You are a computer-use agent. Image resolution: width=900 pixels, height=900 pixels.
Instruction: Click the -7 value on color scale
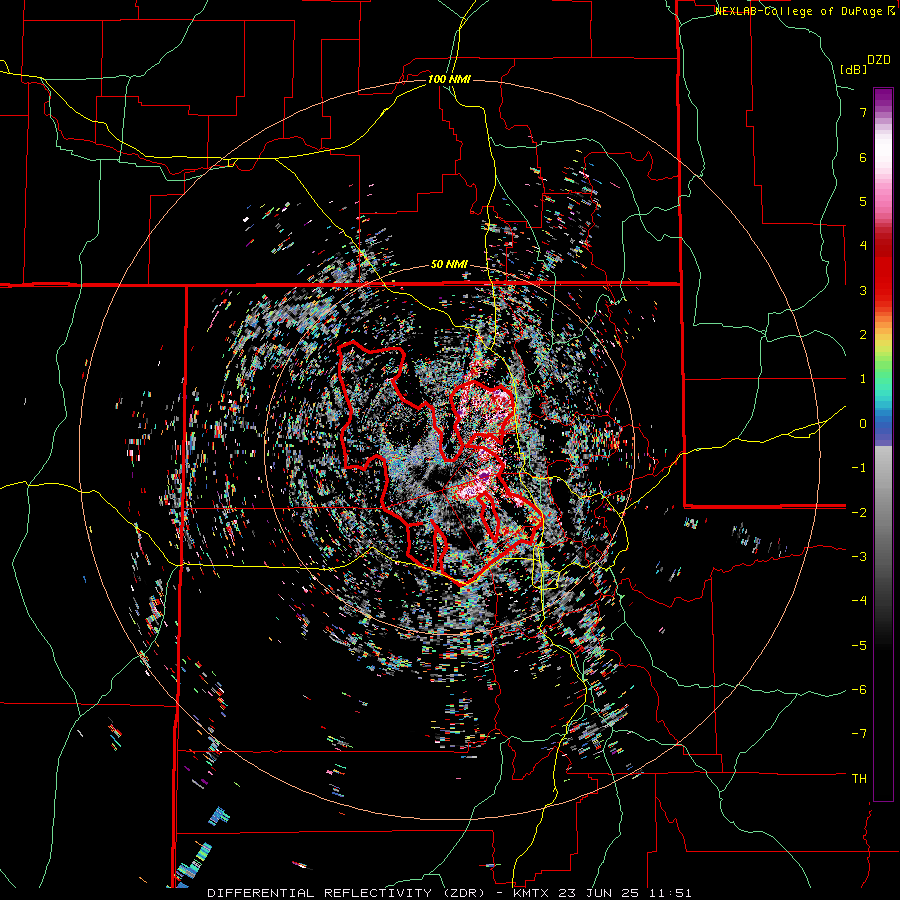pyautogui.click(x=859, y=734)
